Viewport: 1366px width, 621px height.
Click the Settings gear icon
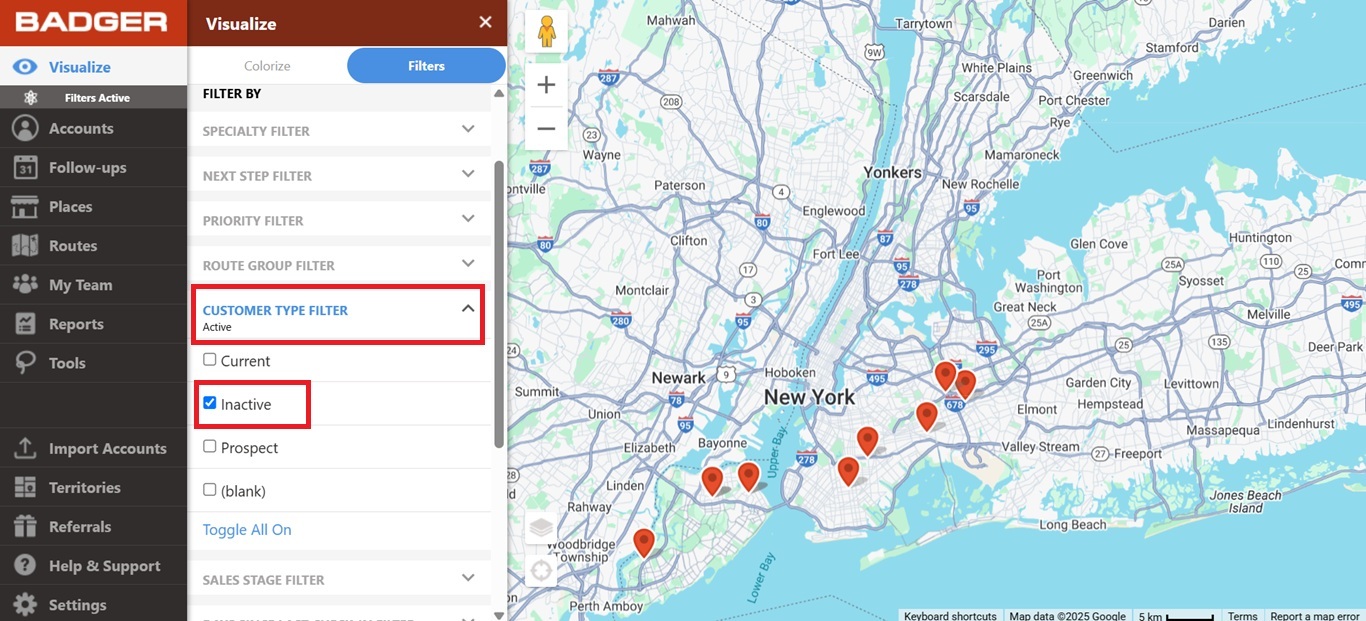25,604
